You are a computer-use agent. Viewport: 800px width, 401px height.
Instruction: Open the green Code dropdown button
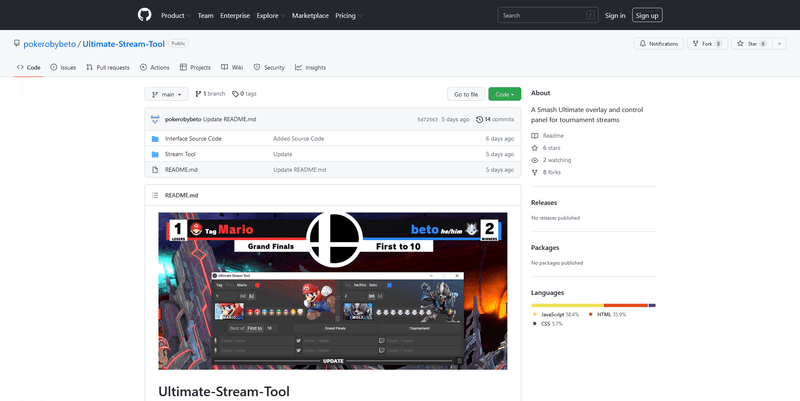(x=505, y=94)
